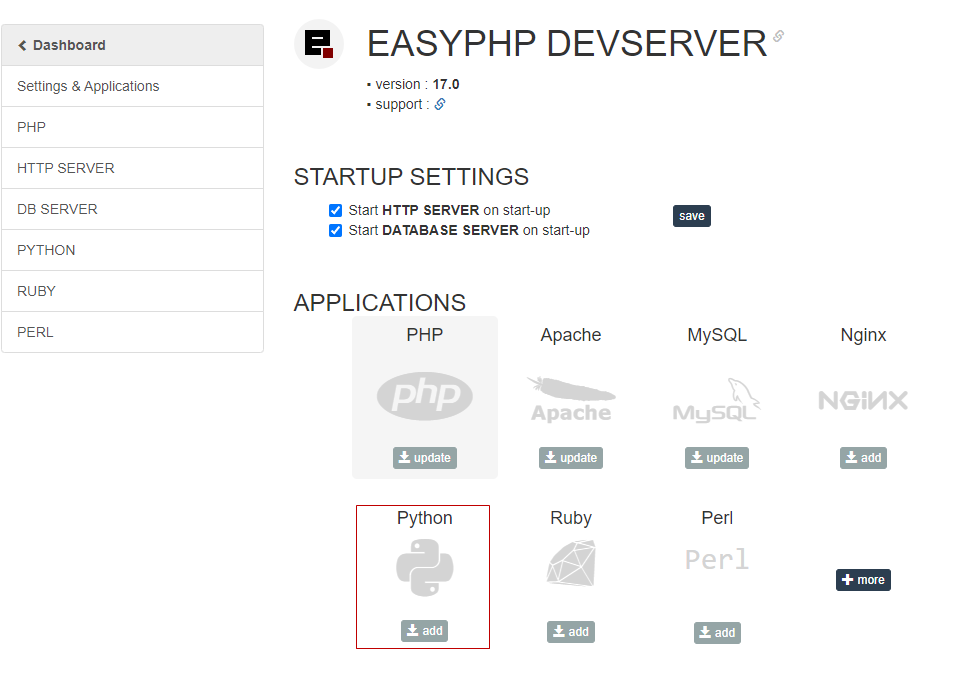
Task: Click the Perl logo
Action: tap(717, 560)
